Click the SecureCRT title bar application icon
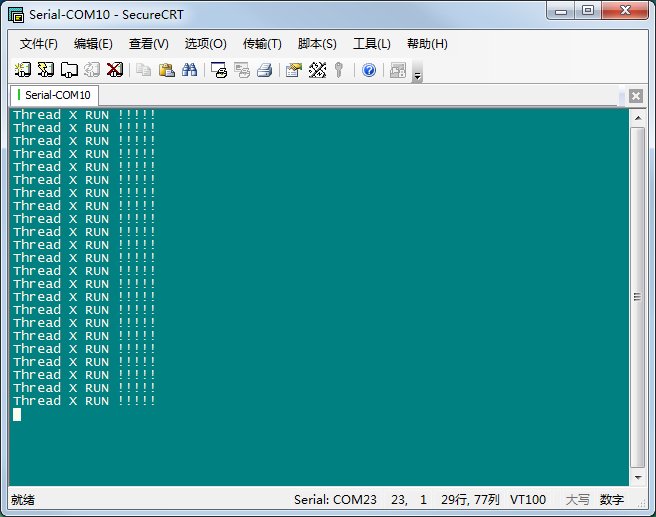 (16, 15)
